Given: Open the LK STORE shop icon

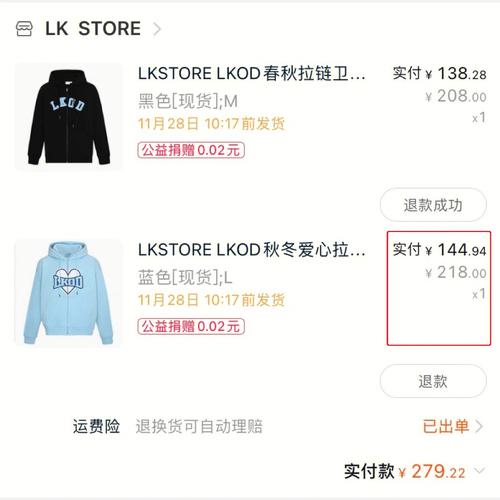Looking at the screenshot, I should click(x=24, y=29).
